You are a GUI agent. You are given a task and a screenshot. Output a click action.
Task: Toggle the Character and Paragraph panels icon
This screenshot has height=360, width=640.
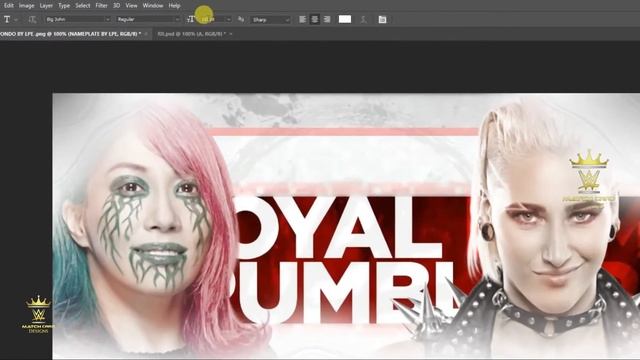click(382, 19)
